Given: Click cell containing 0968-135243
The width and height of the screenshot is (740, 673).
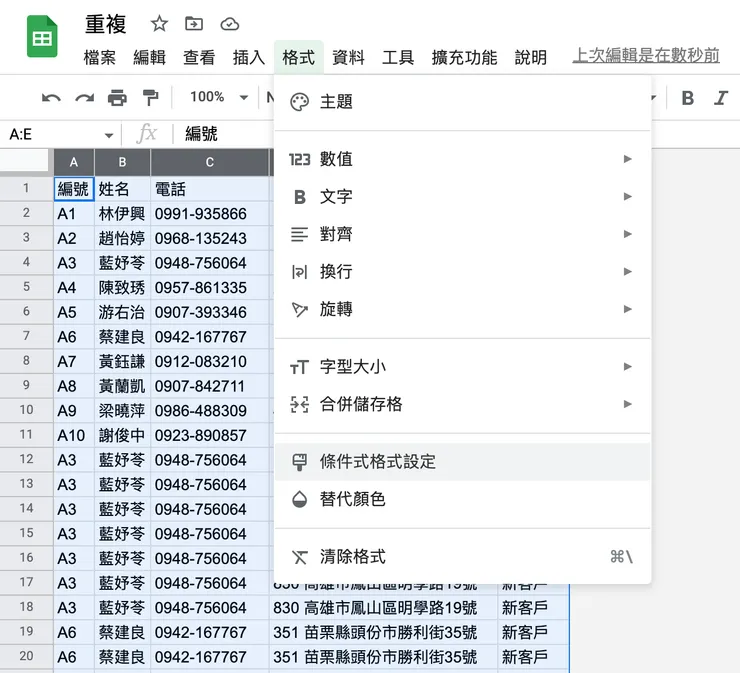Looking at the screenshot, I should coord(210,238).
